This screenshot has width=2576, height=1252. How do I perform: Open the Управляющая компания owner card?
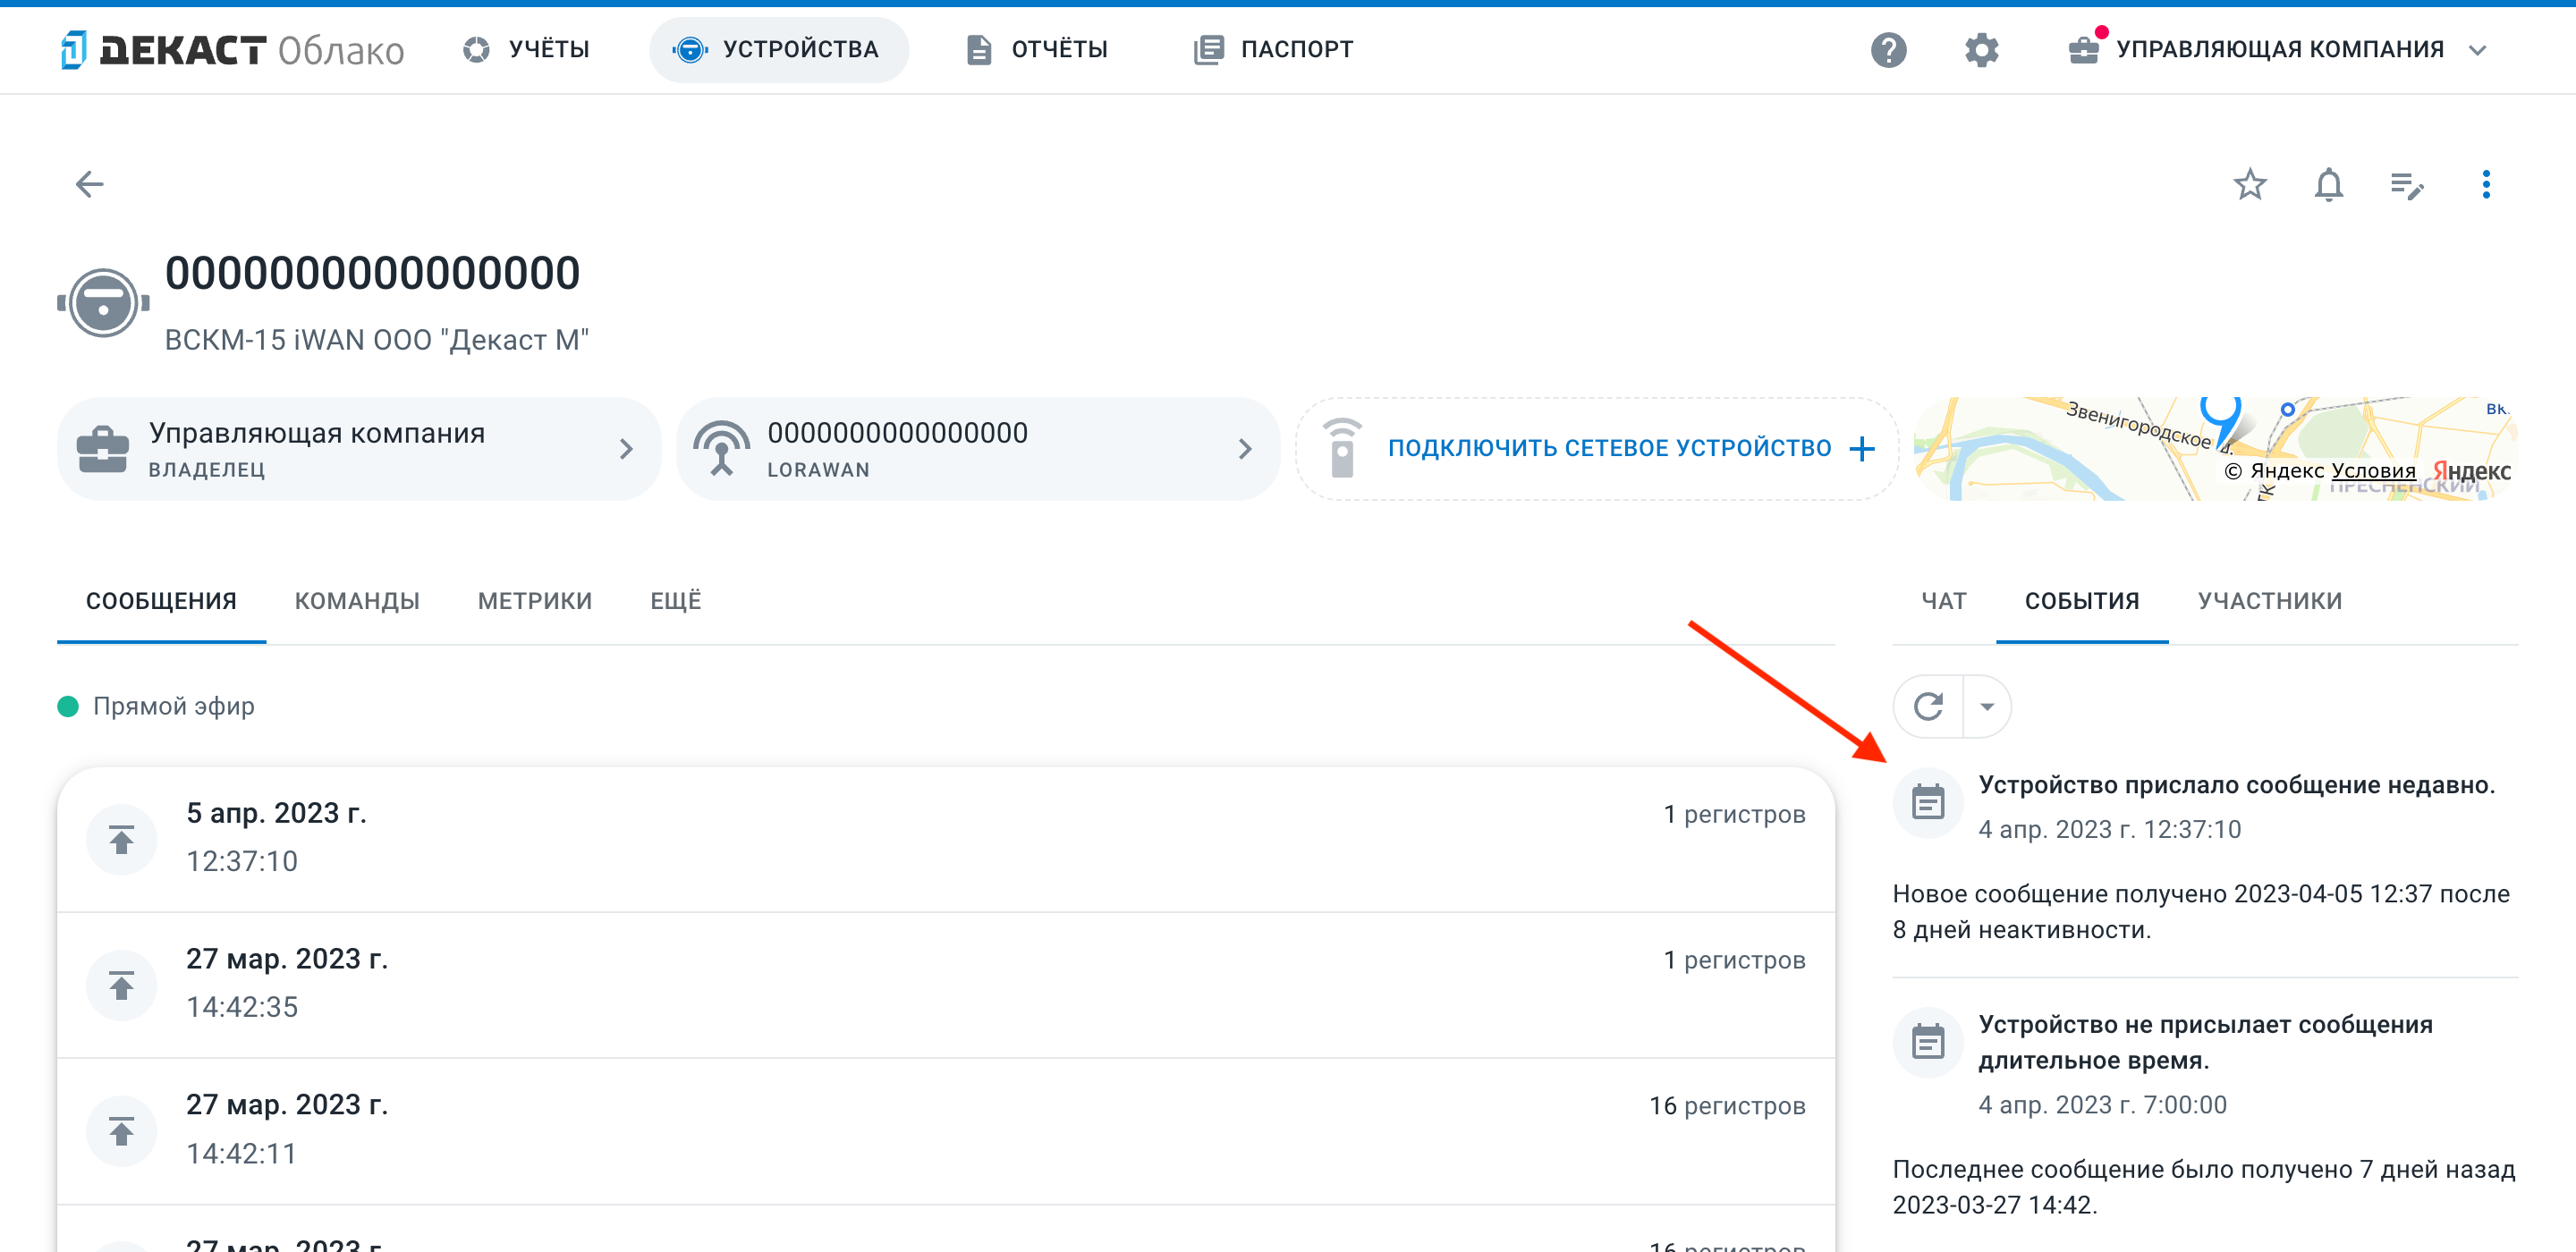(358, 449)
